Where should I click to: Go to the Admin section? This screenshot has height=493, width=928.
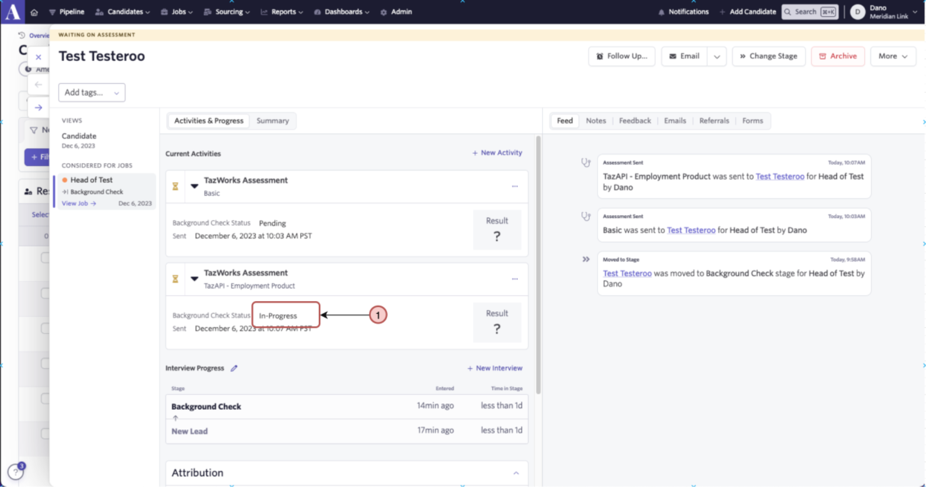coord(397,12)
